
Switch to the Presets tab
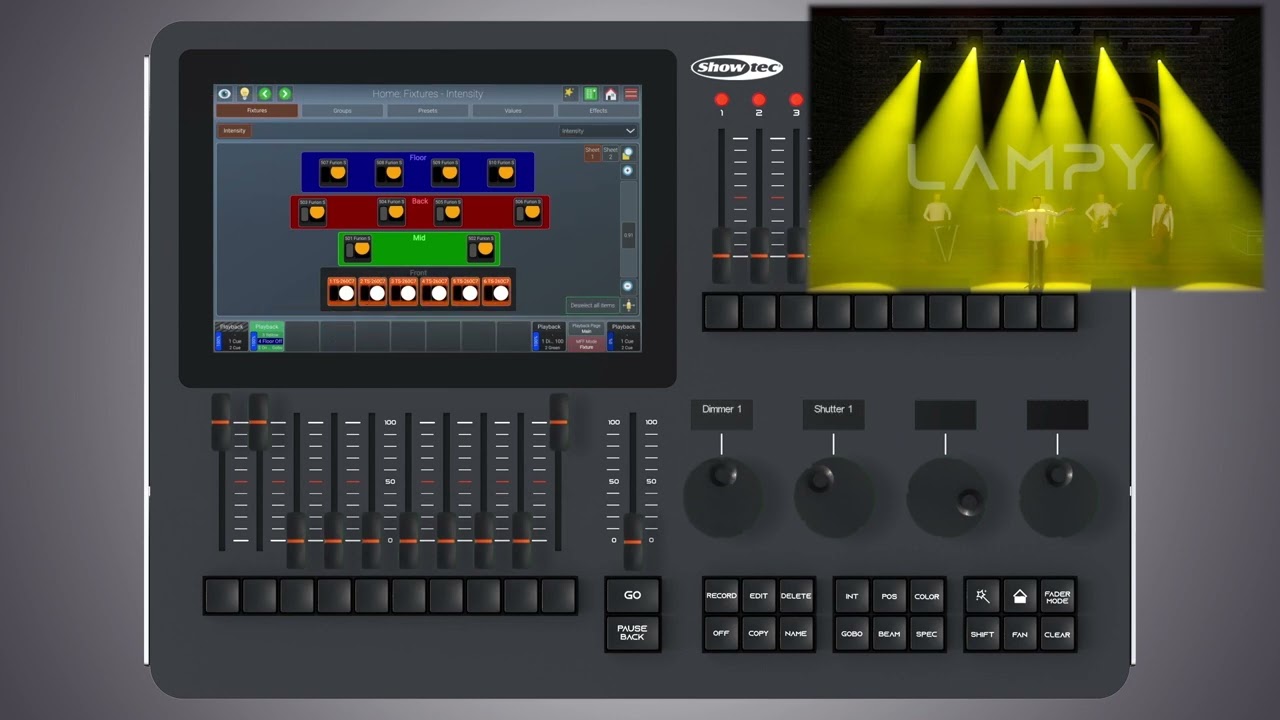pos(428,111)
